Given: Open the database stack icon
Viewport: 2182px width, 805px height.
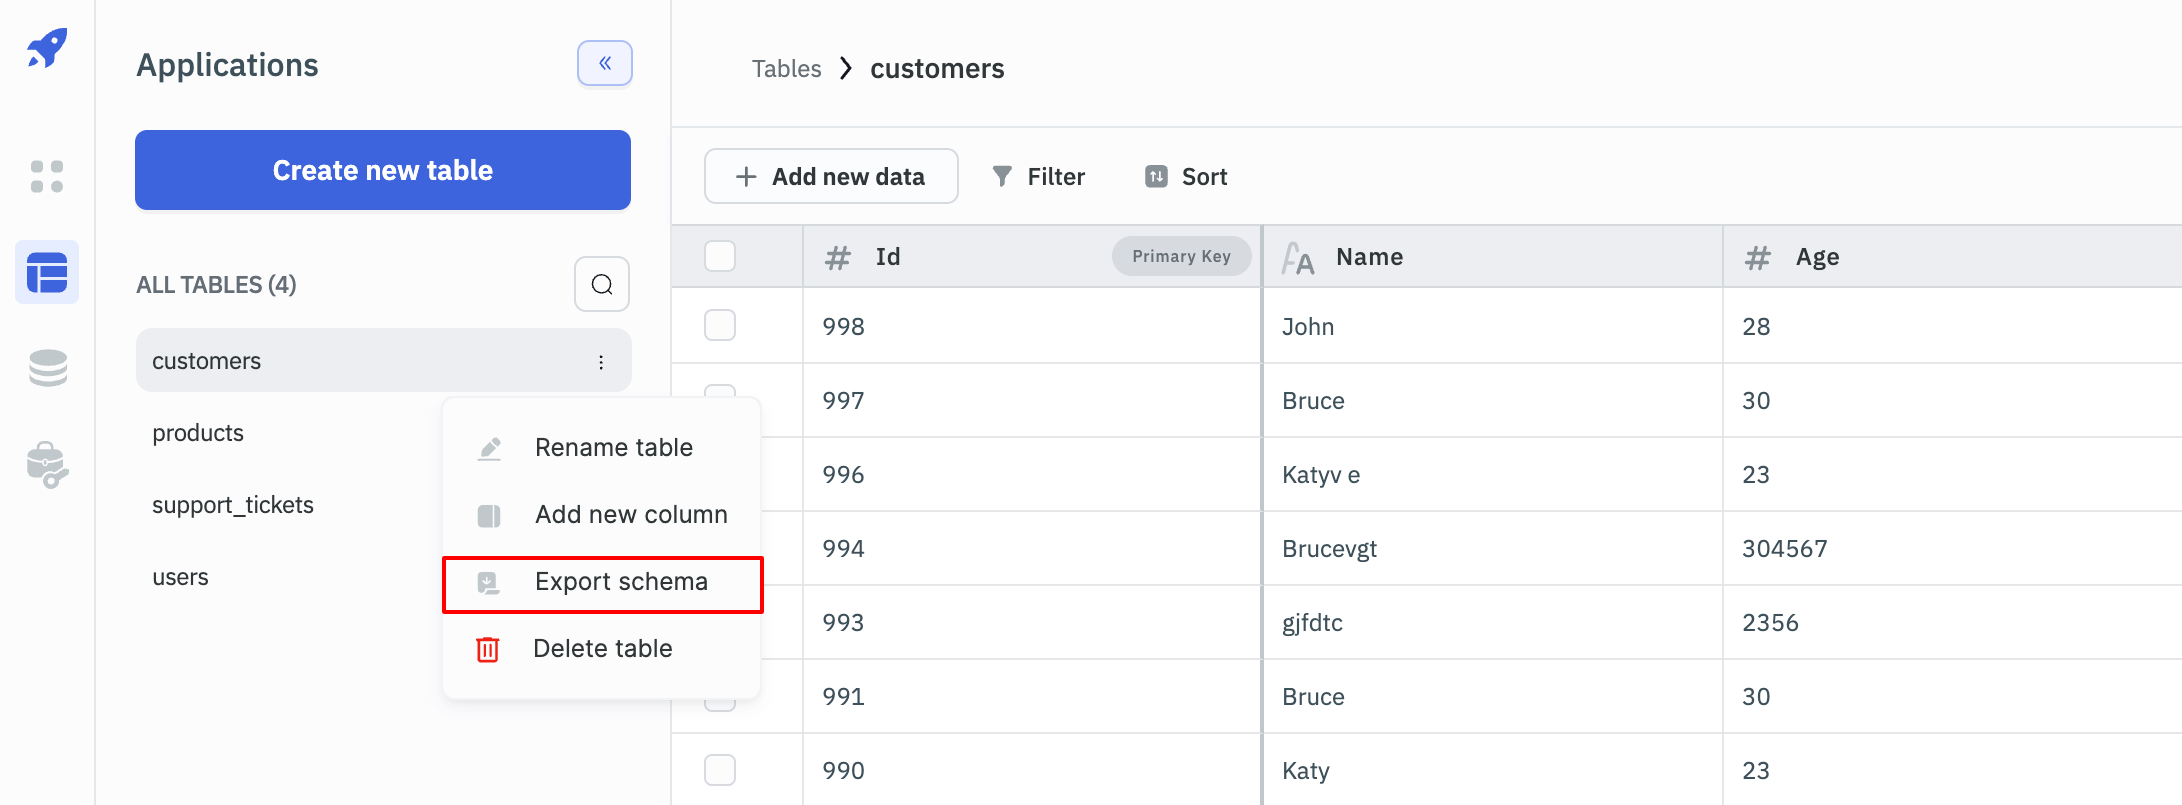Looking at the screenshot, I should tap(47, 368).
